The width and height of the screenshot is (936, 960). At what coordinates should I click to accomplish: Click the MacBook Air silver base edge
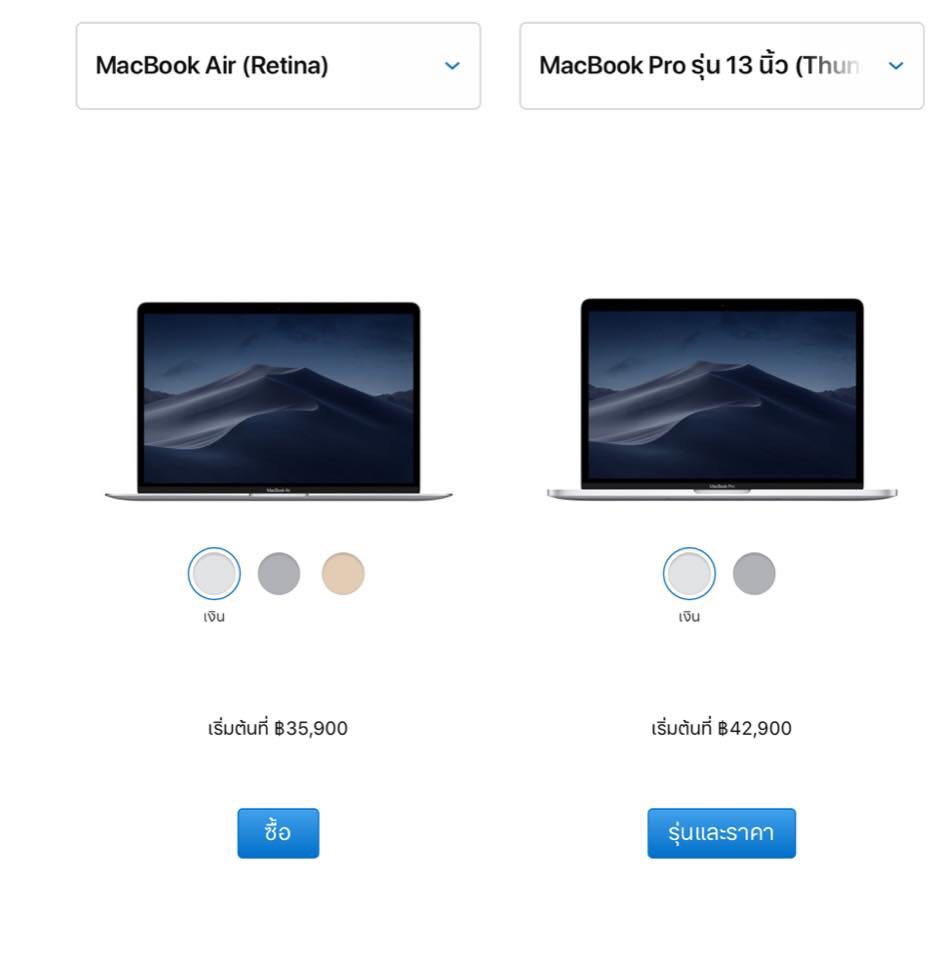coord(279,497)
